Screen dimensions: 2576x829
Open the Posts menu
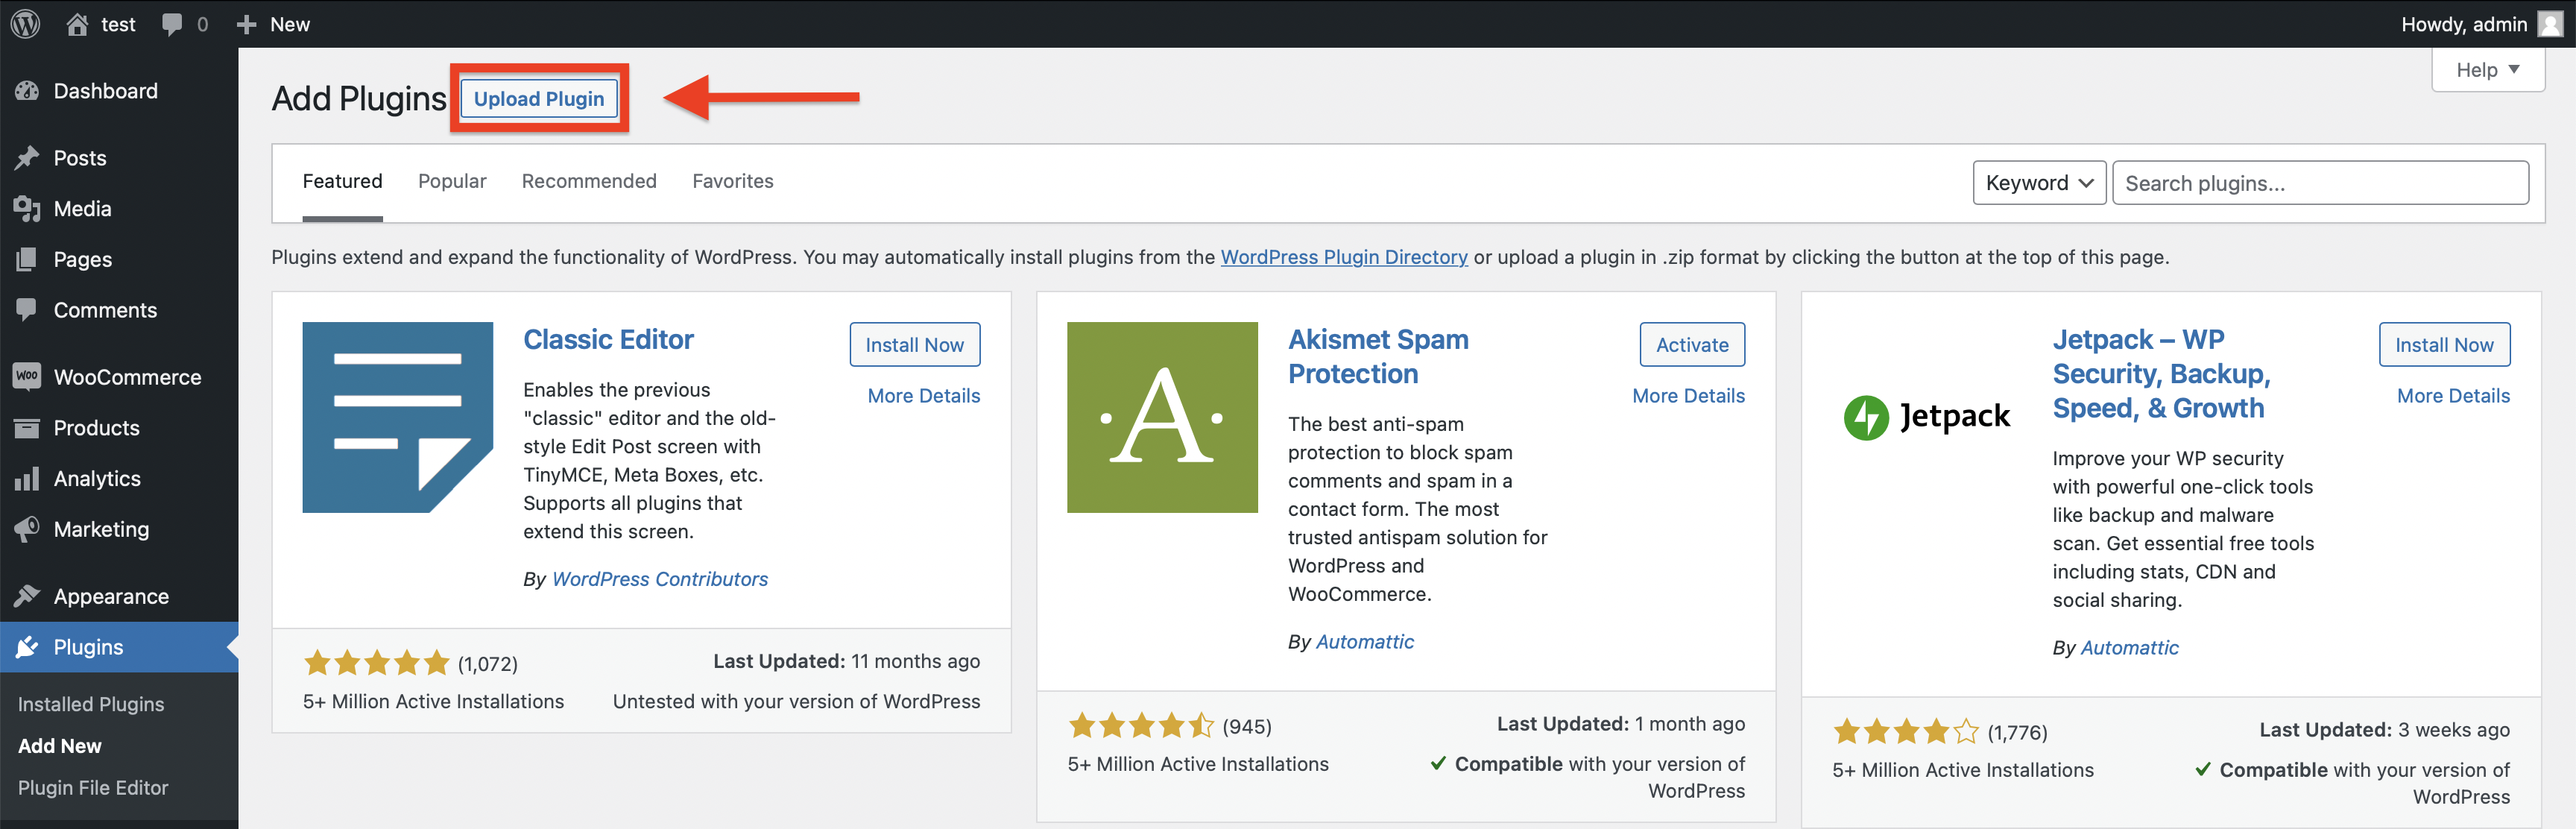coord(119,158)
